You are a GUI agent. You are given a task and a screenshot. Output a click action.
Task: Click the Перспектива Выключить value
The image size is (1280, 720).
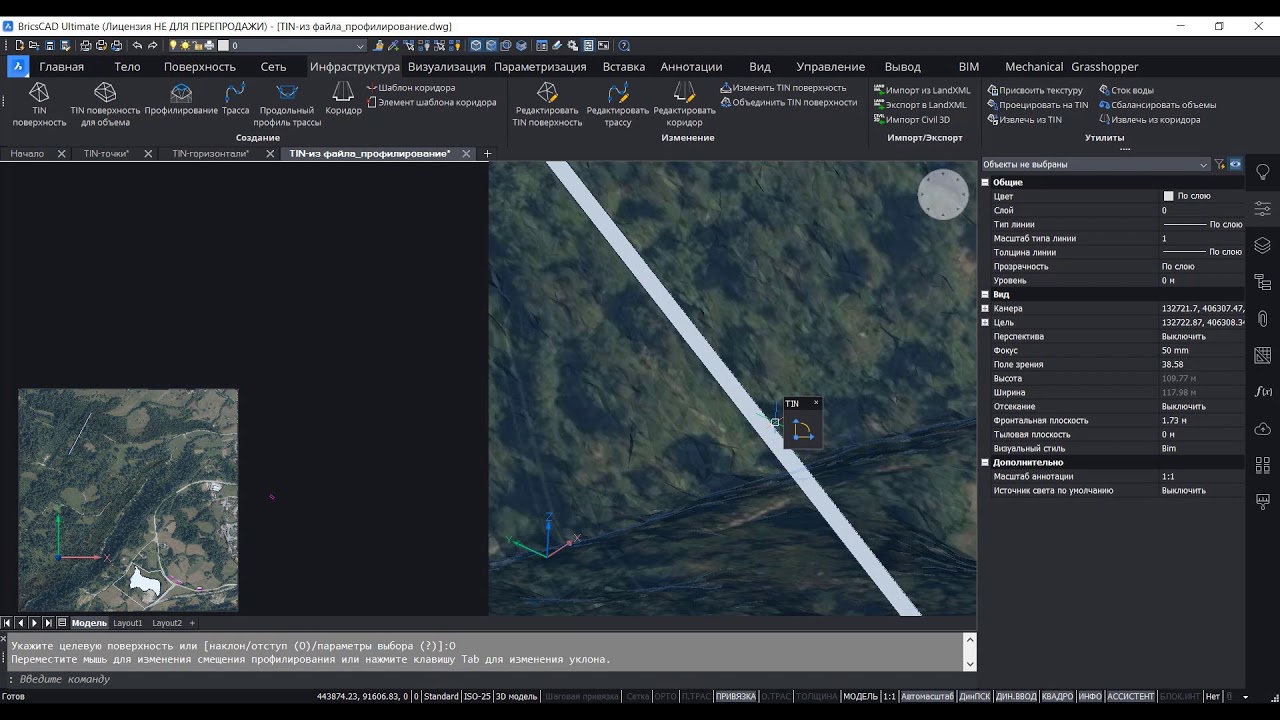(x=1184, y=337)
